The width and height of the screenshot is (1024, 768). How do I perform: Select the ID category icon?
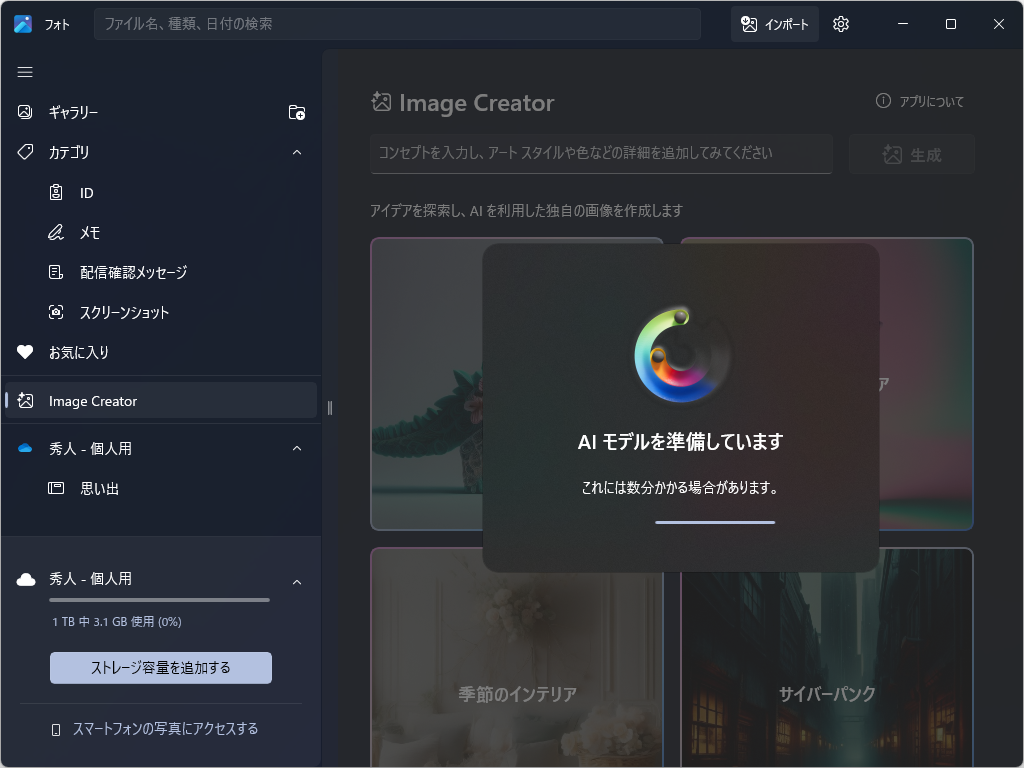[x=55, y=192]
